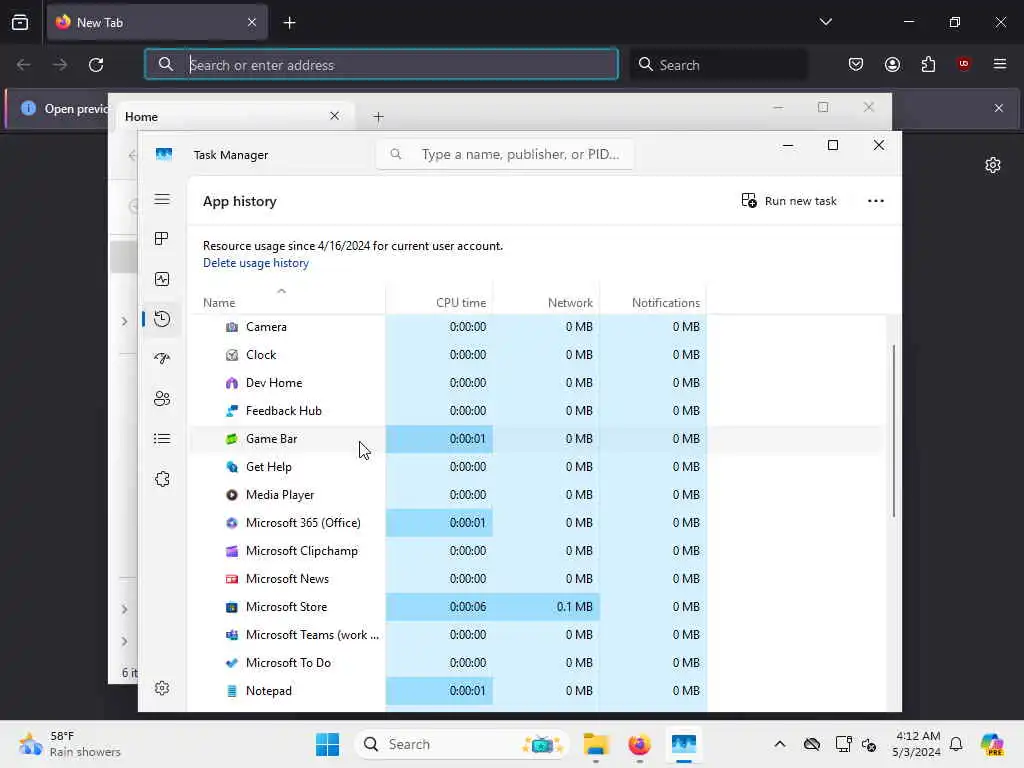The image size is (1024, 768).
Task: Reload page in Firefox
Action: coord(96,65)
